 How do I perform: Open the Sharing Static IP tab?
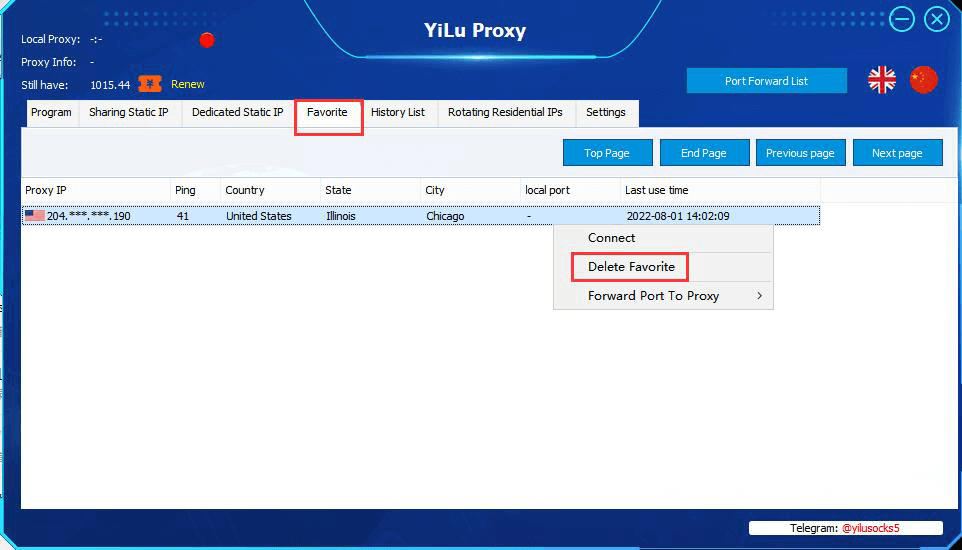129,113
